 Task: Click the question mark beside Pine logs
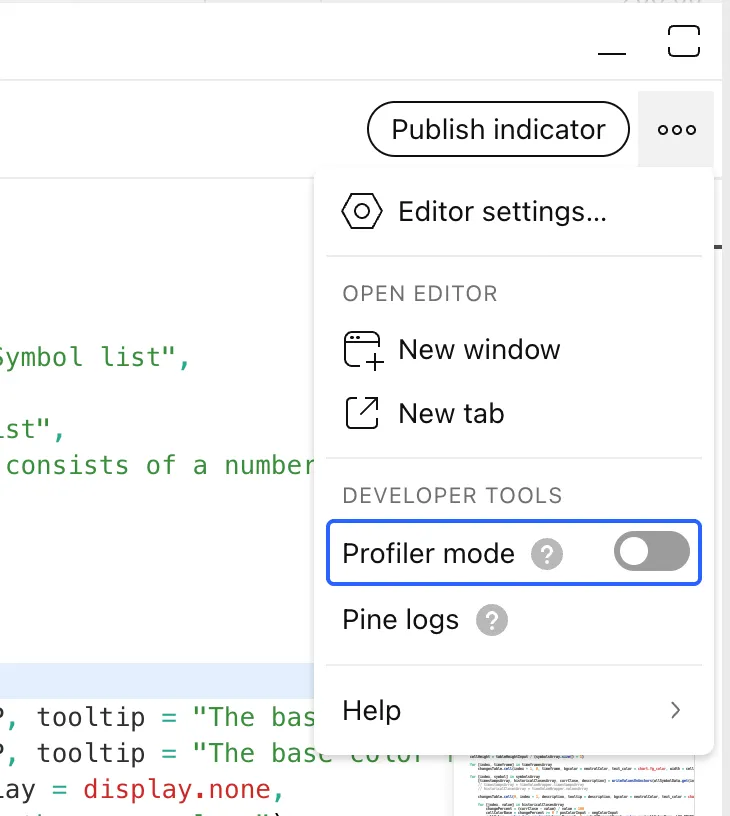[x=491, y=620]
